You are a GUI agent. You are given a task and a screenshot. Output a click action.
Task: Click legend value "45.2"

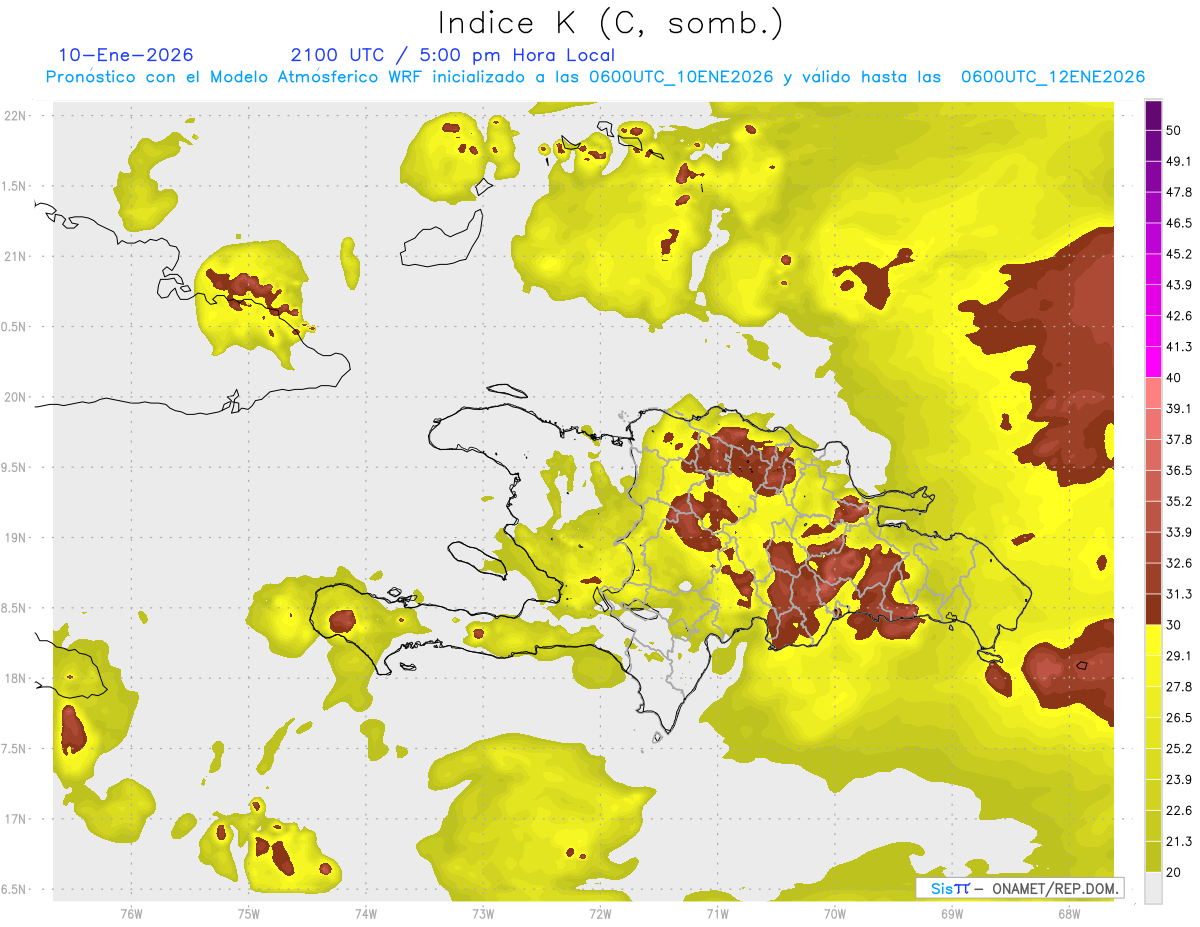(x=1179, y=255)
